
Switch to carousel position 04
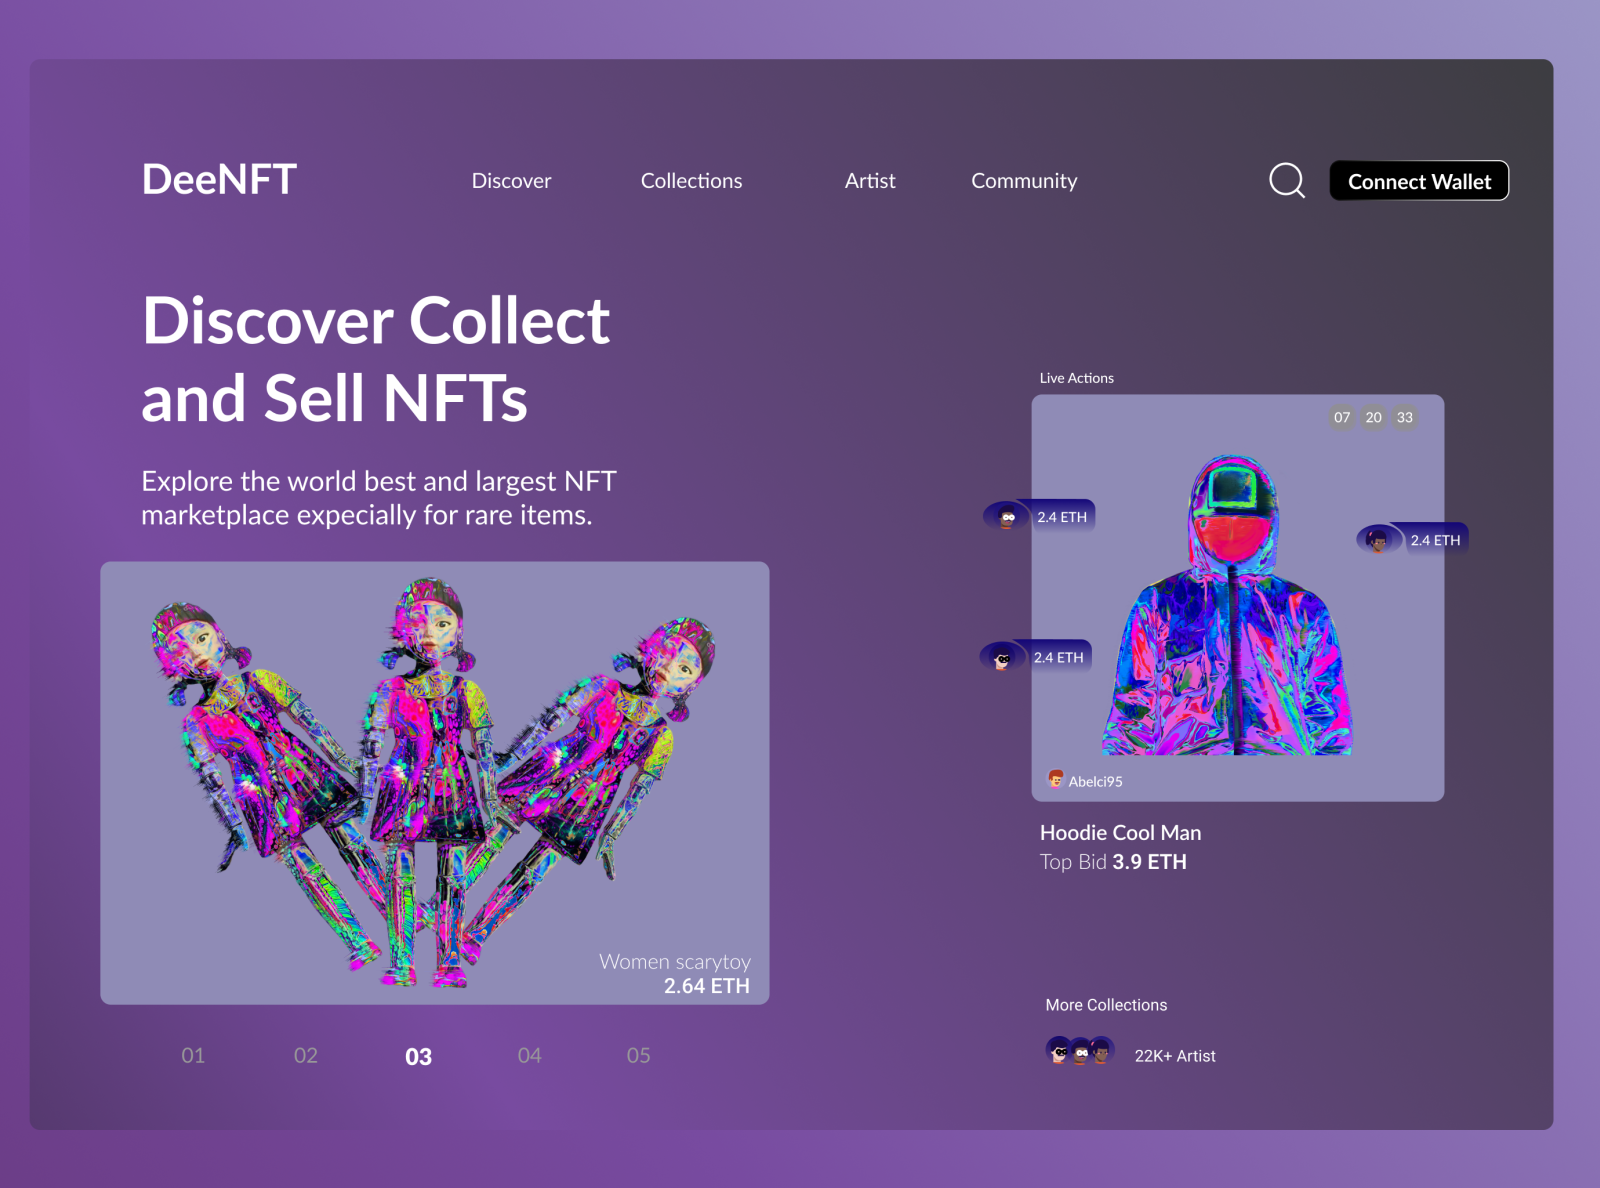click(x=530, y=1055)
